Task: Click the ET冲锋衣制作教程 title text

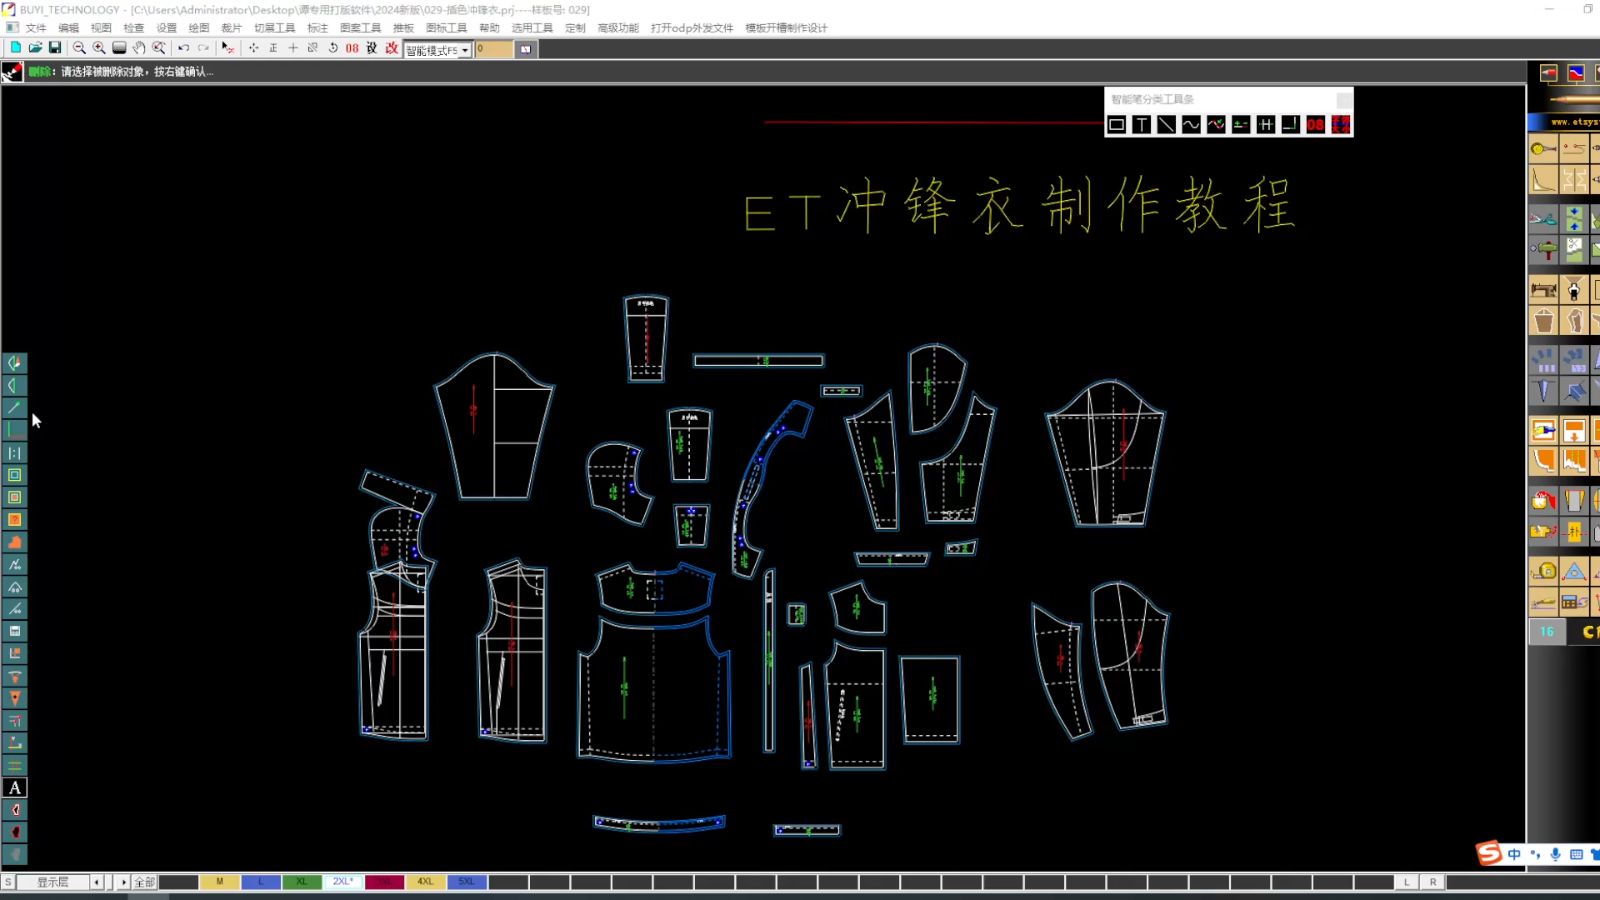Action: [1019, 206]
